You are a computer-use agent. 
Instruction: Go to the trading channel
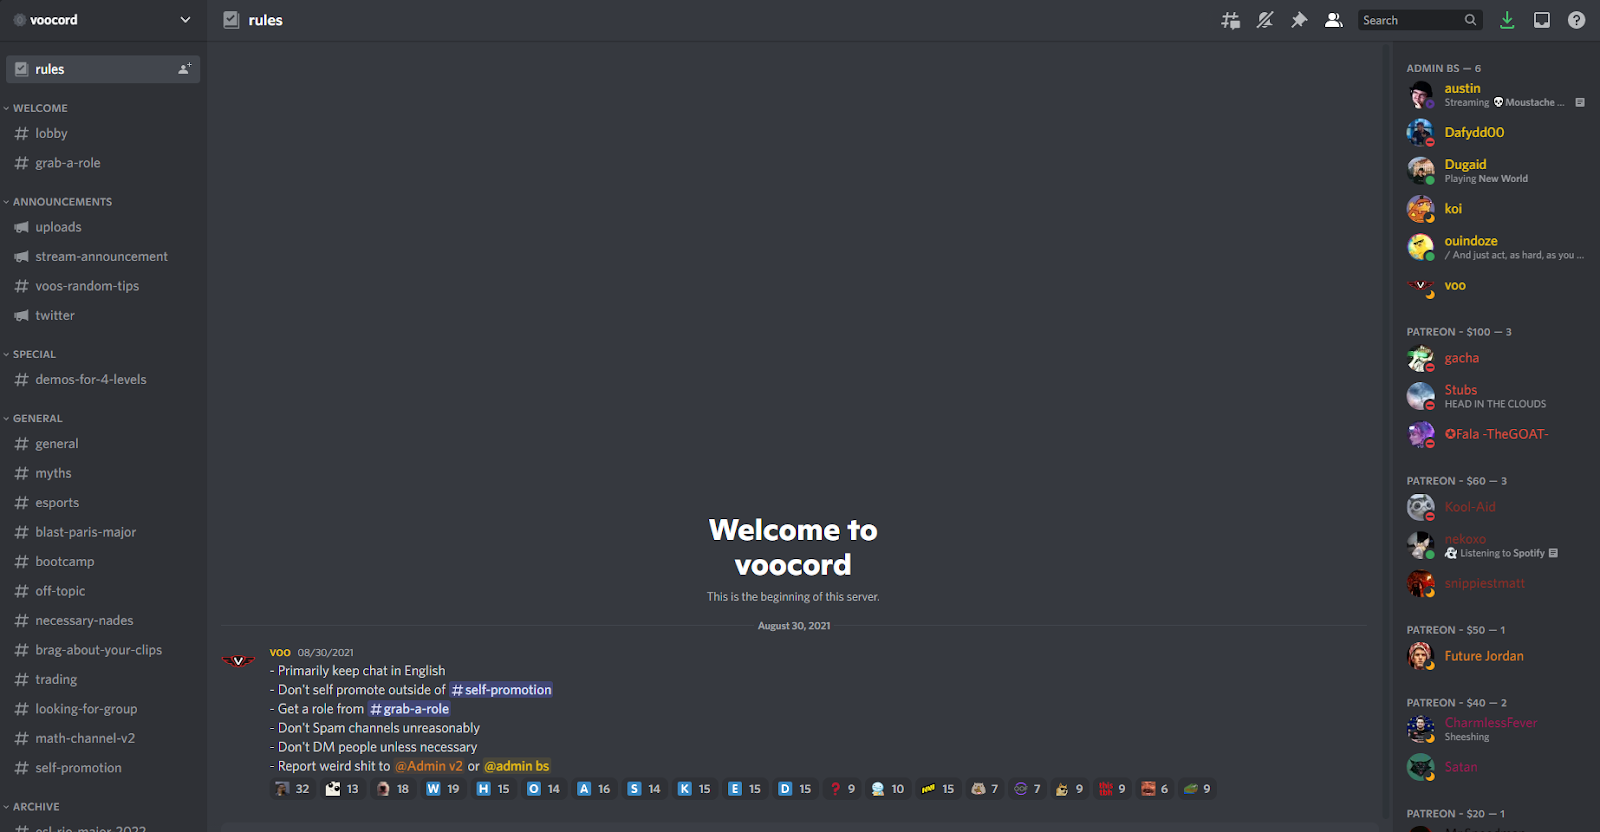tap(103, 679)
